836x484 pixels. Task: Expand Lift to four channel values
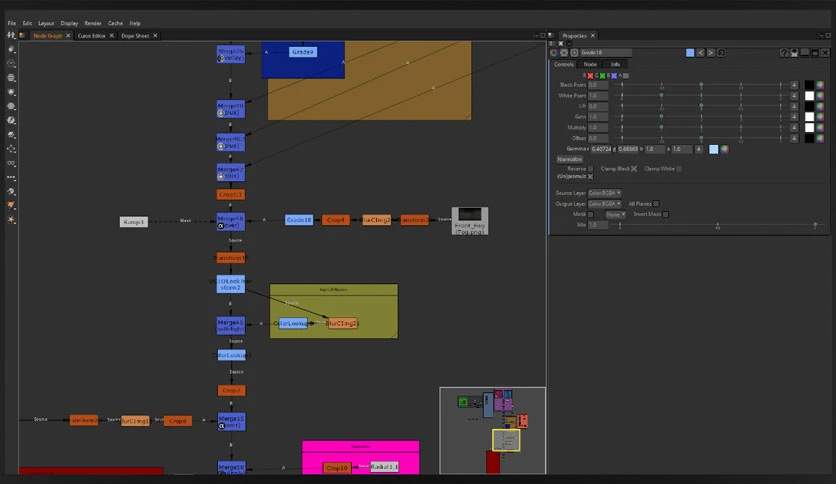click(x=794, y=107)
